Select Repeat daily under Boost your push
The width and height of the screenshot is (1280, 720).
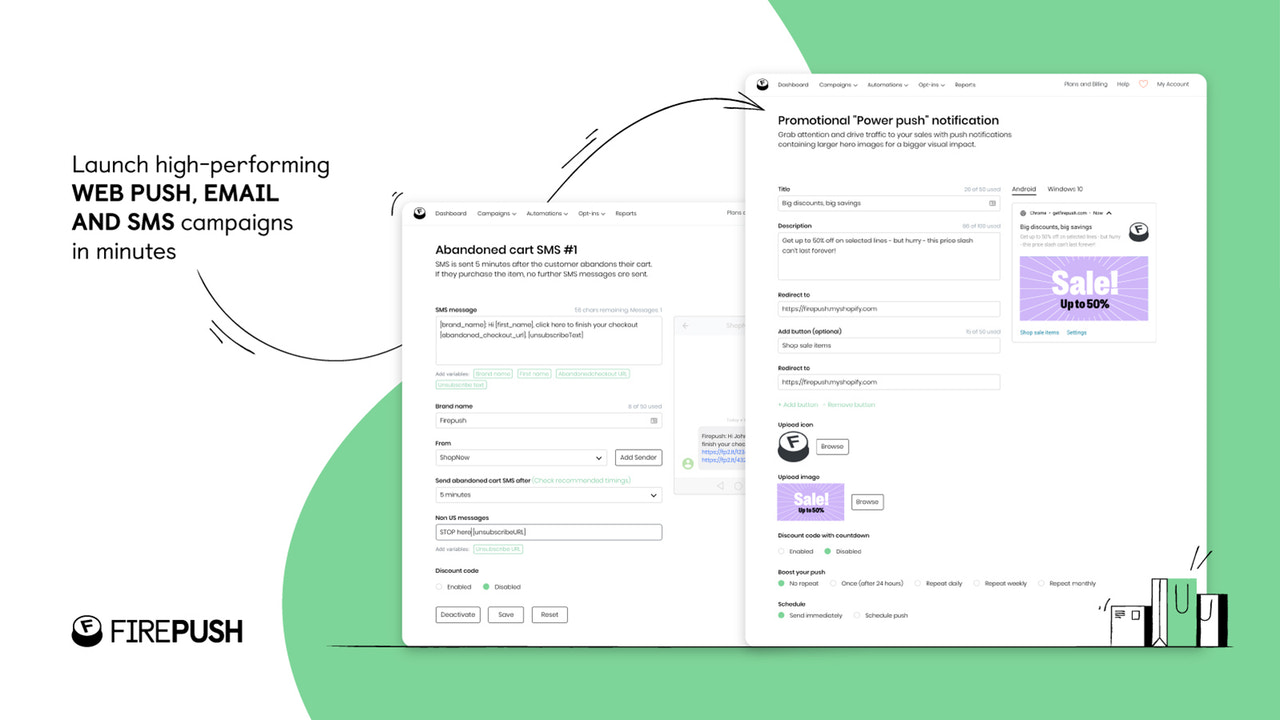pos(915,583)
